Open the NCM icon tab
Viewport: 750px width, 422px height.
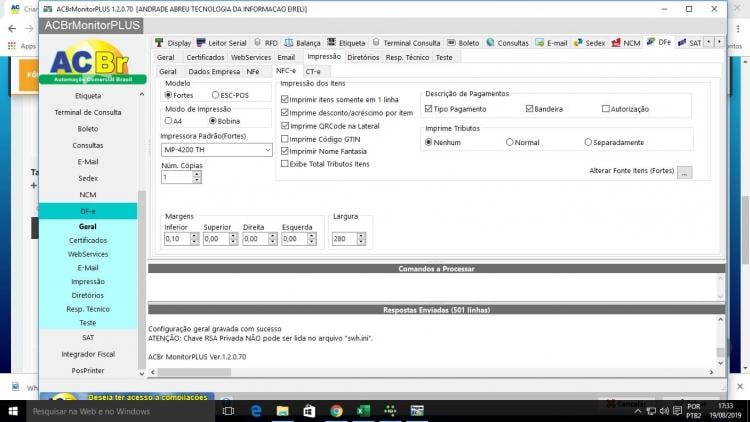(x=616, y=43)
